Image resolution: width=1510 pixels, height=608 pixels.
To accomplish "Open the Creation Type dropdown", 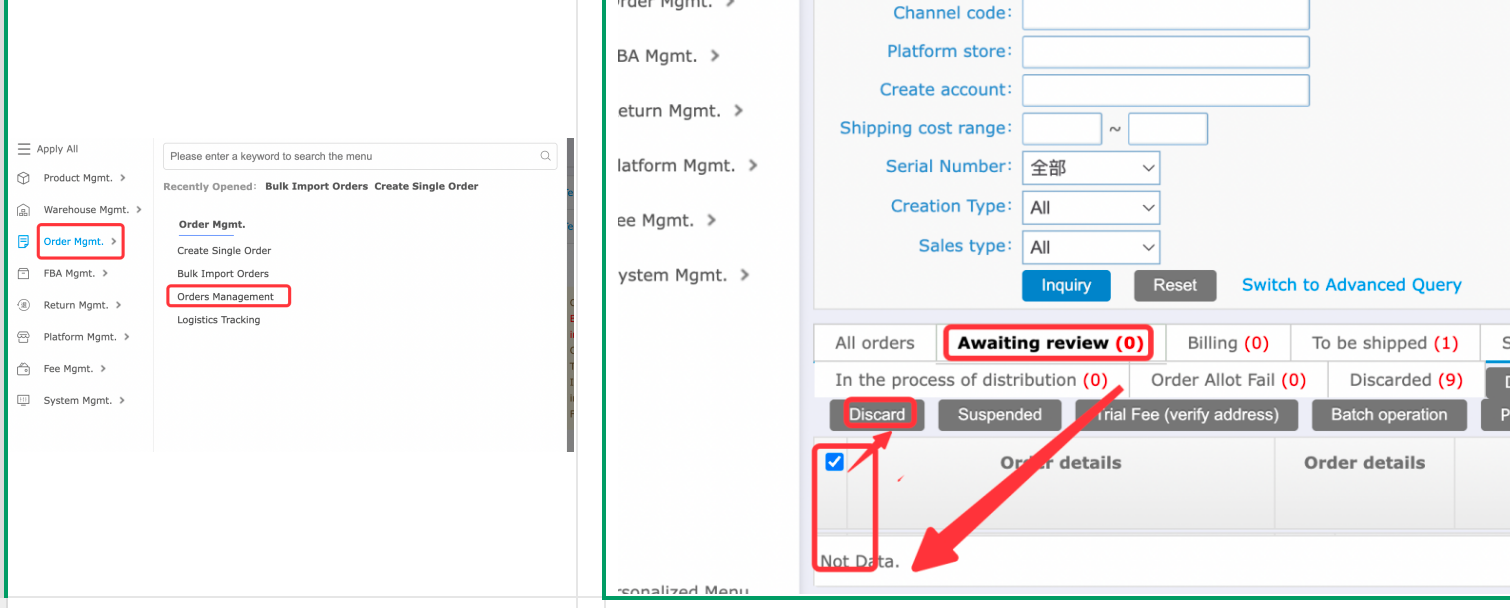I will pos(1090,208).
